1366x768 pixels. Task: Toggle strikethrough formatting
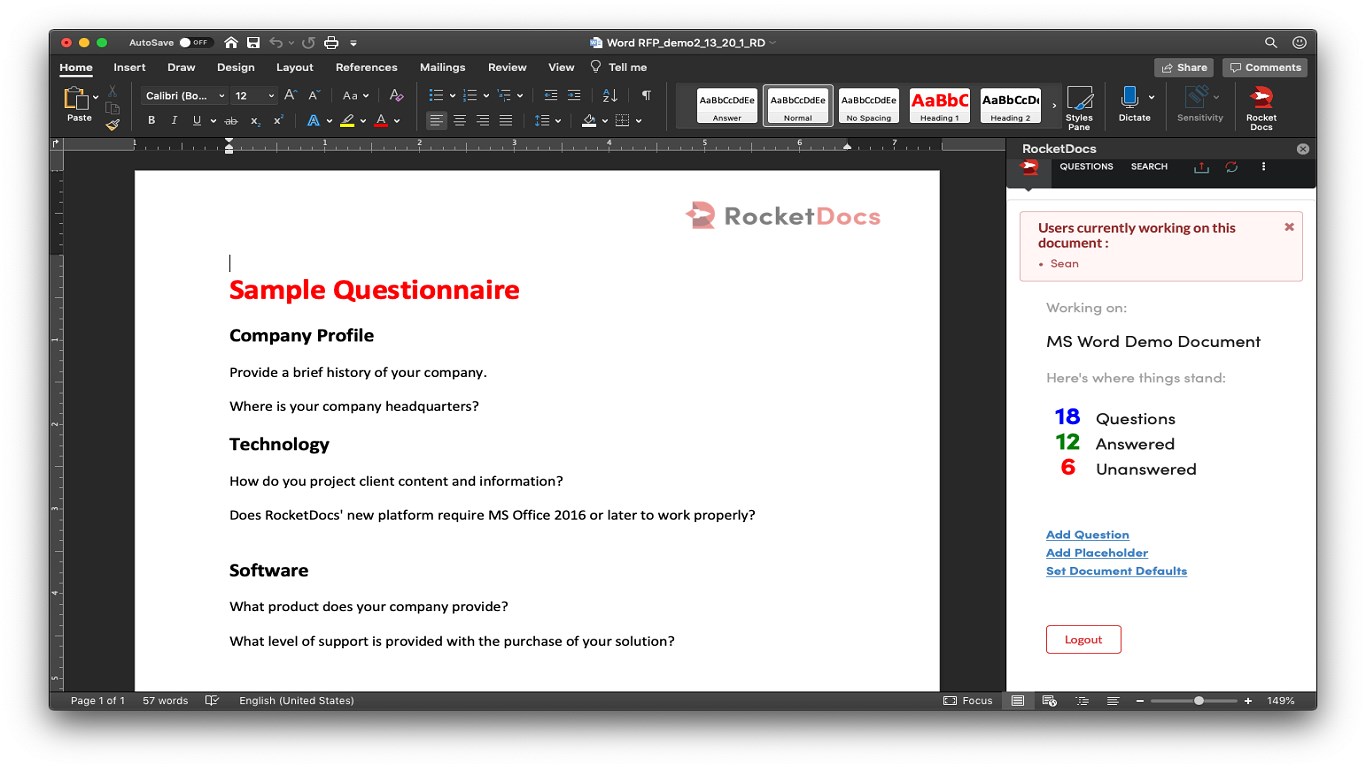[x=231, y=121]
